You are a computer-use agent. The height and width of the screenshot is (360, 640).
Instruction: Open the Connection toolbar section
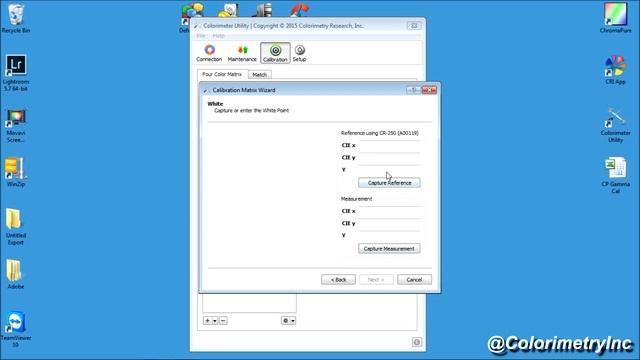point(209,53)
